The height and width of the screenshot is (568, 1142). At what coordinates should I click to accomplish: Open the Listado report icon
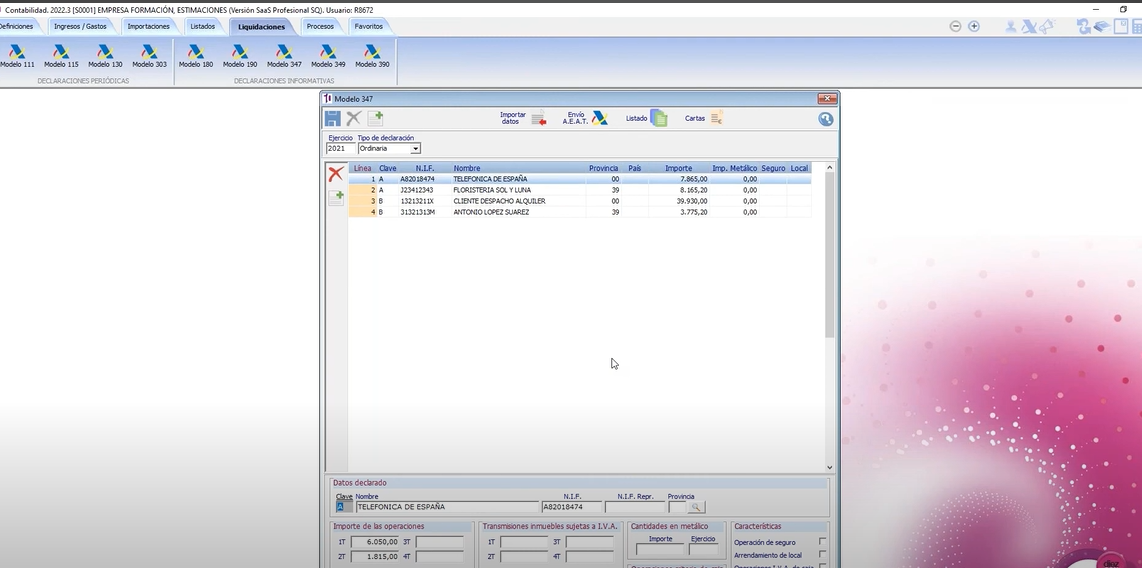(647, 118)
